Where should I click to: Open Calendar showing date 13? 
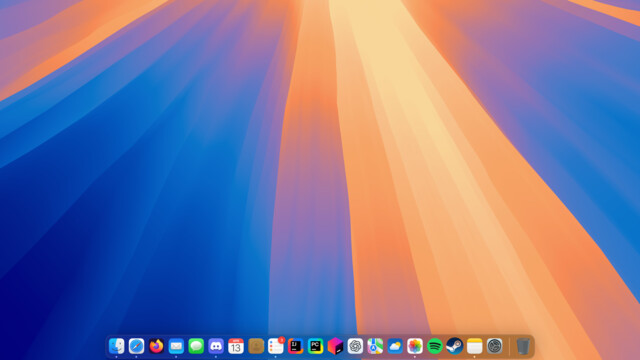pyautogui.click(x=236, y=346)
